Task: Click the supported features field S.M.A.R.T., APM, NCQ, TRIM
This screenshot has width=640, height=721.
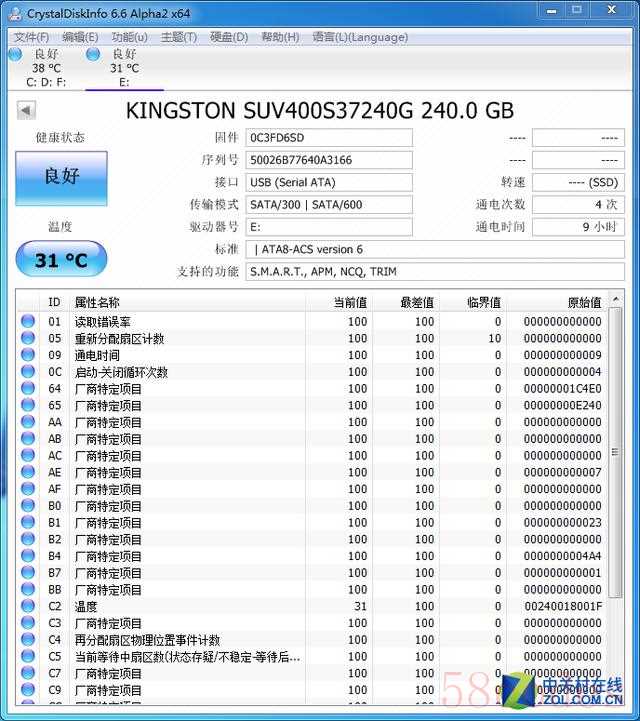Action: click(435, 272)
